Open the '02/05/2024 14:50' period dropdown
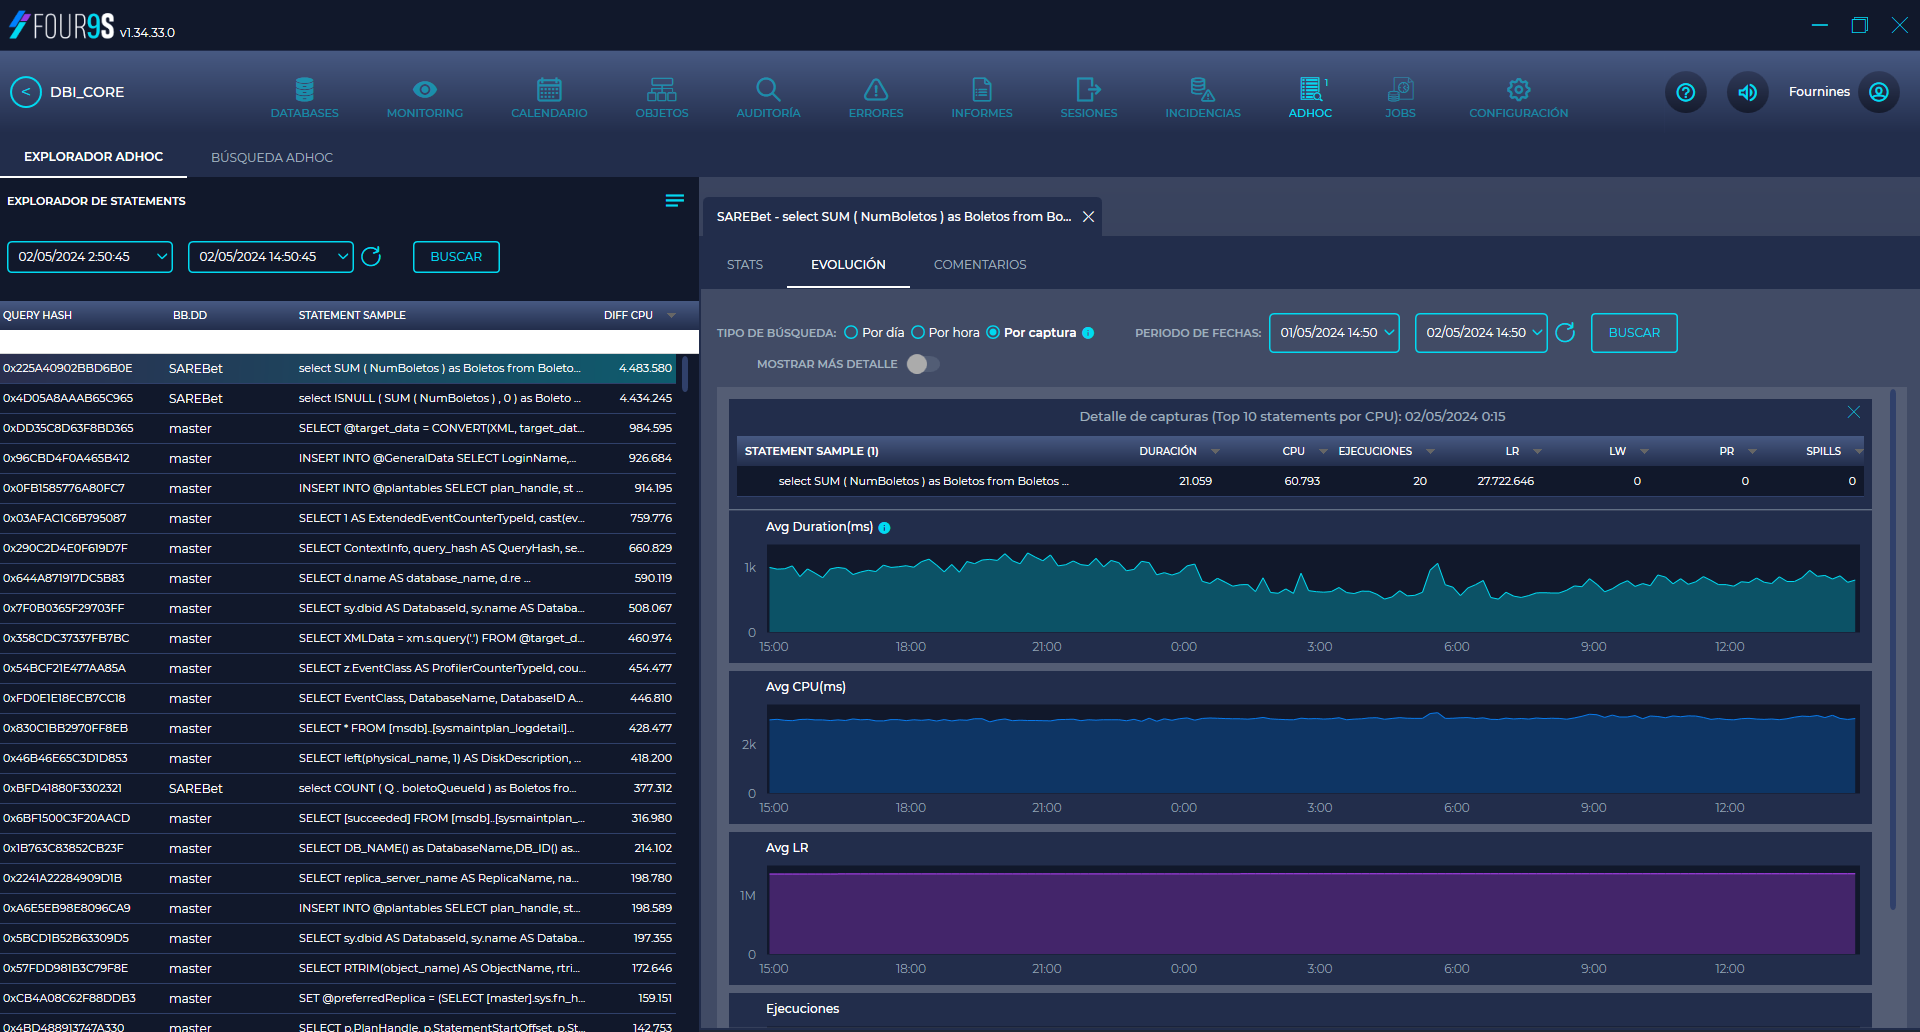The image size is (1920, 1032). coord(1481,332)
